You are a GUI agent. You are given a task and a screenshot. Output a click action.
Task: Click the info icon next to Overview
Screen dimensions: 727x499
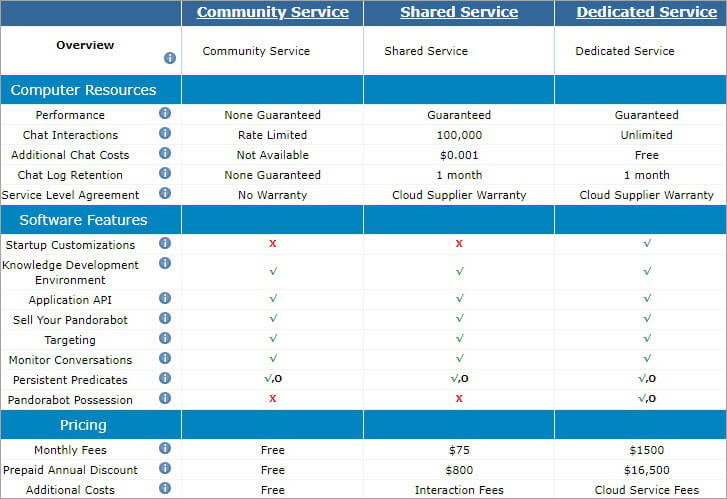(x=170, y=58)
